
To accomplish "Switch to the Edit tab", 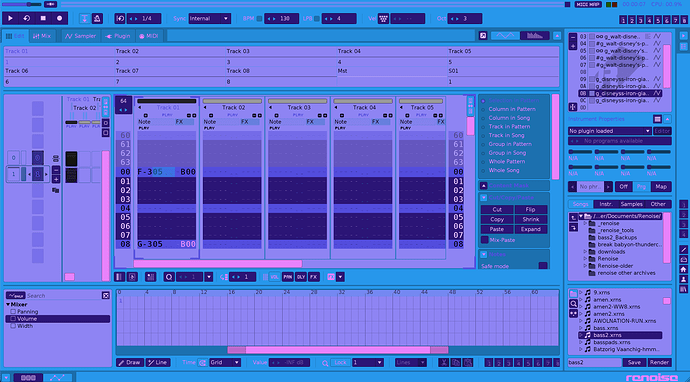I will (x=15, y=36).
